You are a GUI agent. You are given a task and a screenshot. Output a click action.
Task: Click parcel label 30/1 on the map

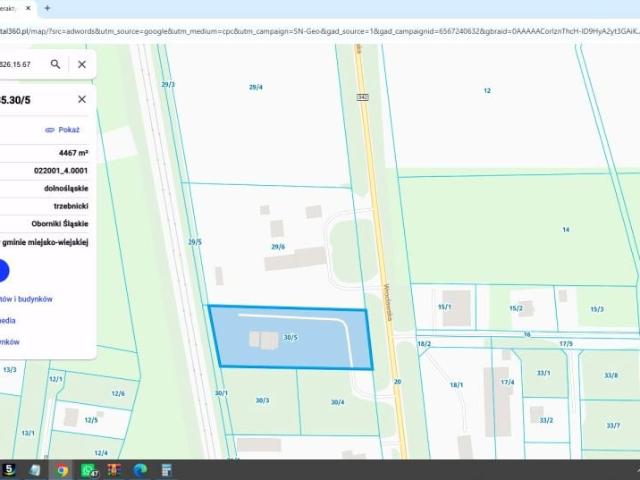tap(221, 393)
